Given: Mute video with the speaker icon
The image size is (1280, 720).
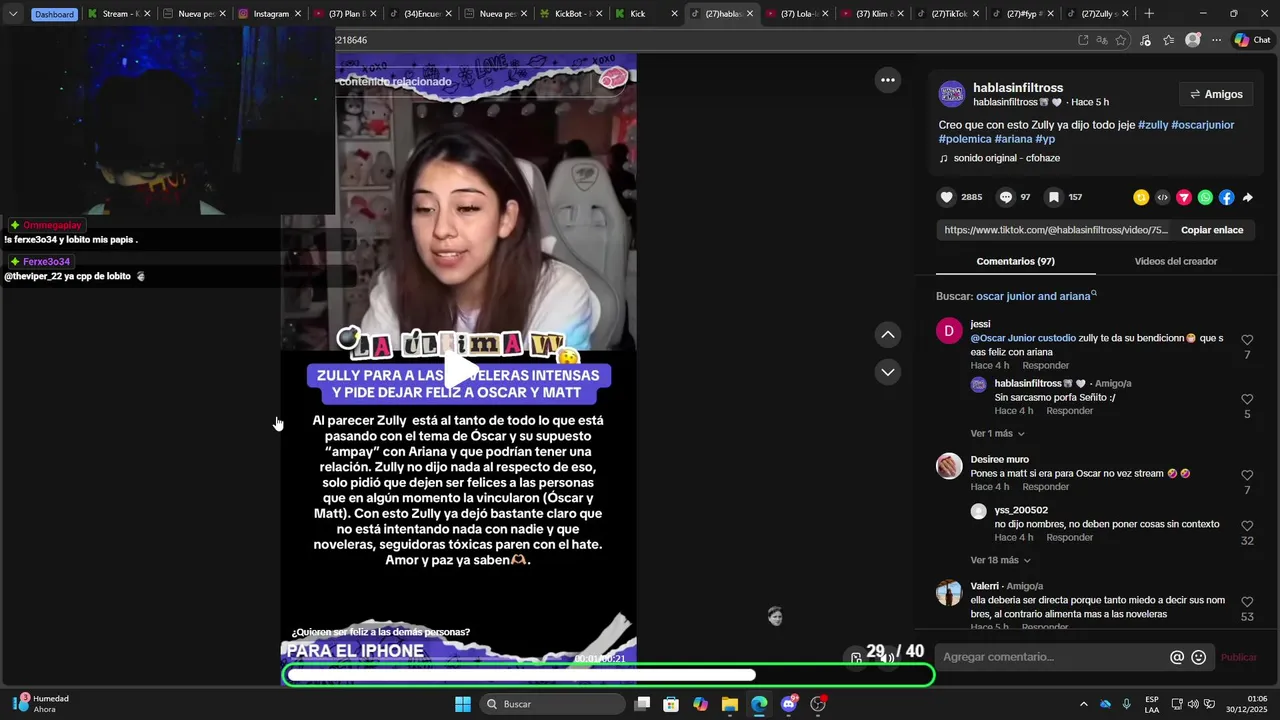Looking at the screenshot, I should pos(886,658).
